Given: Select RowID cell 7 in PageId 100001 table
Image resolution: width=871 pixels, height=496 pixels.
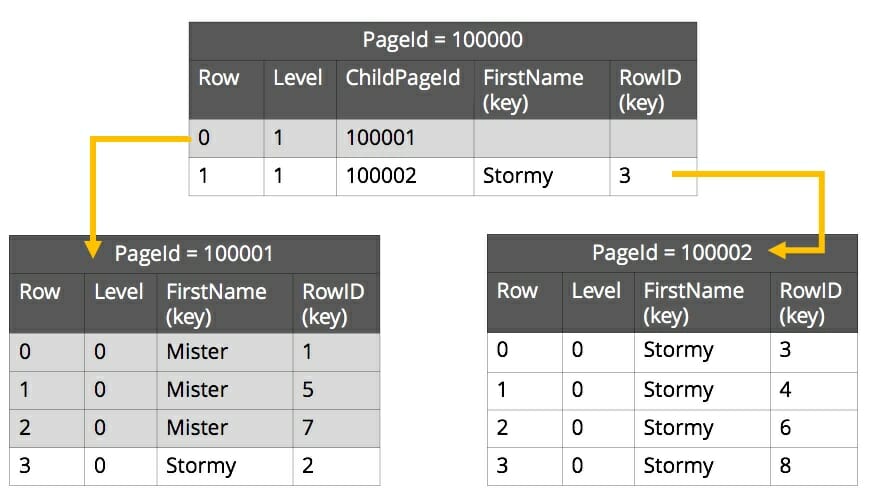Looking at the screenshot, I should pyautogui.click(x=309, y=428).
